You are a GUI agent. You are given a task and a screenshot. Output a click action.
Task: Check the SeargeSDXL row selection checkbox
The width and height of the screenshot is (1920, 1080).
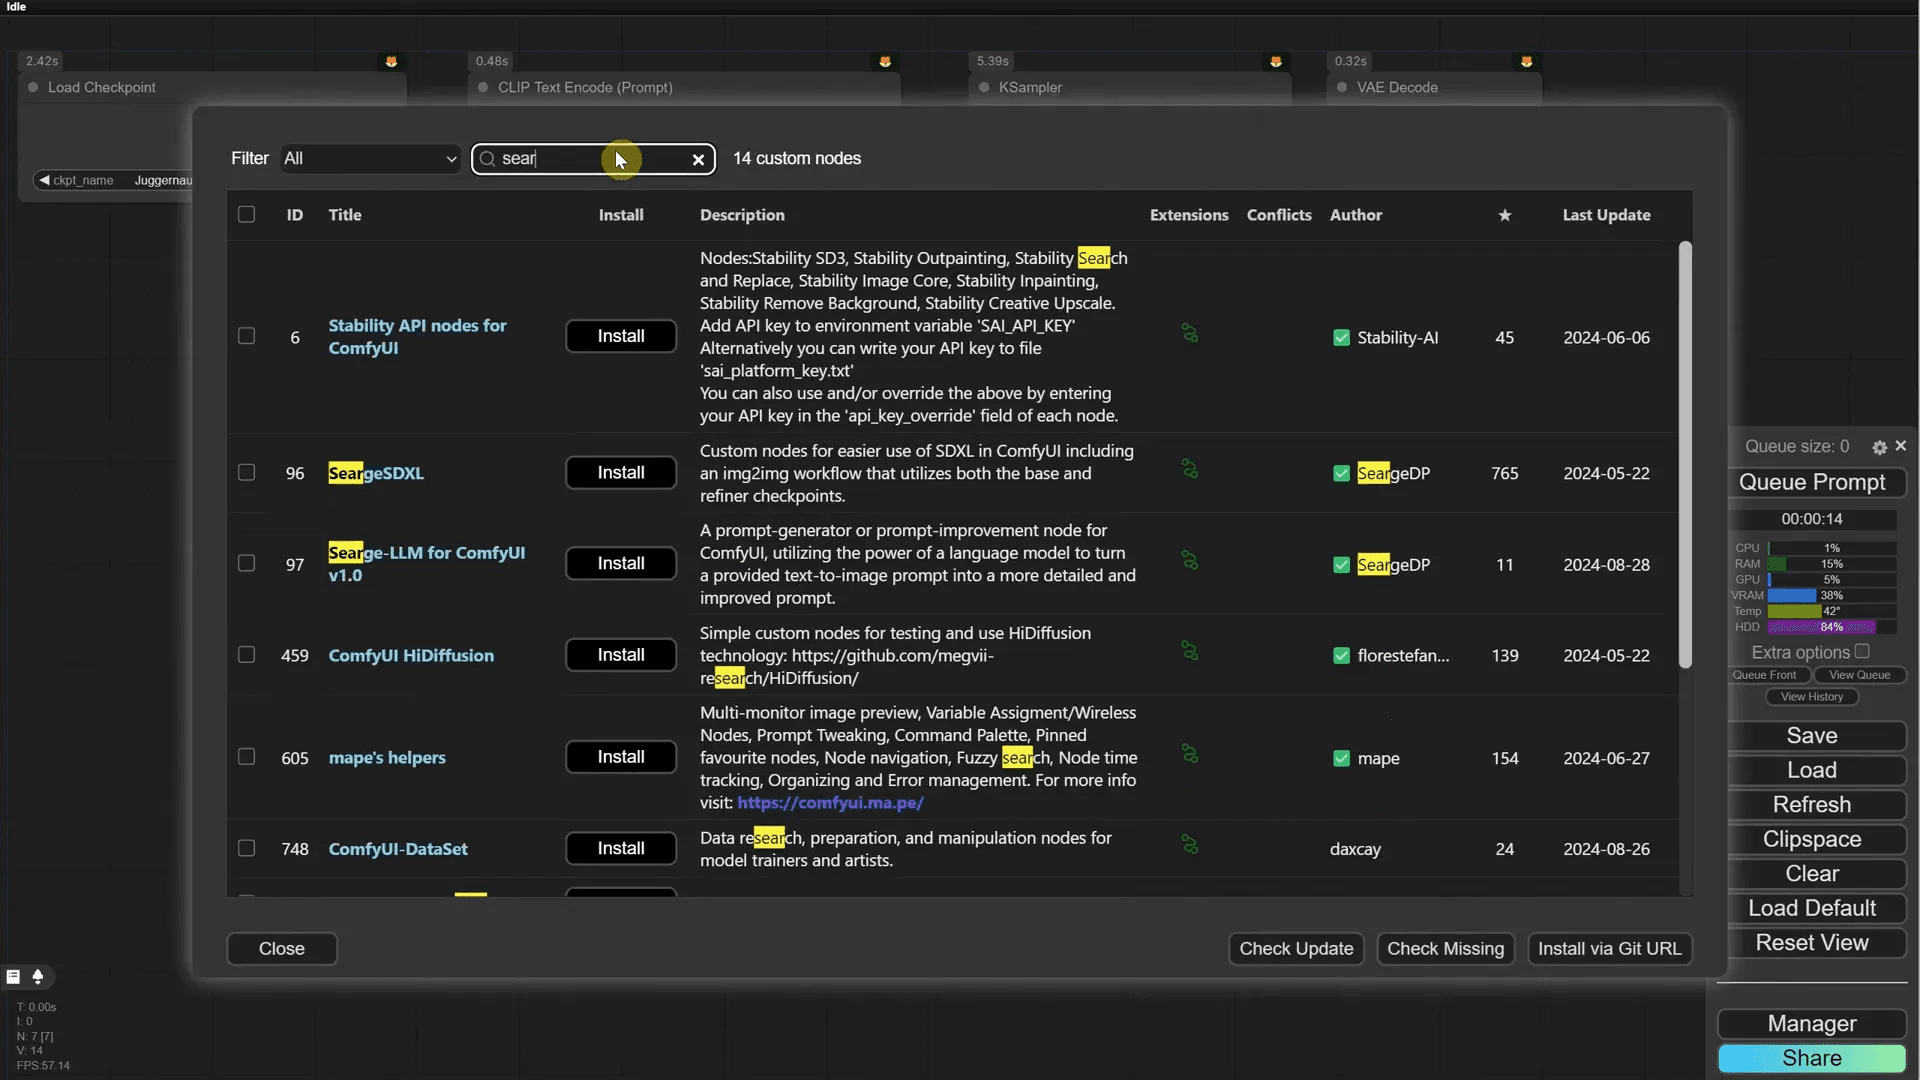click(x=246, y=472)
